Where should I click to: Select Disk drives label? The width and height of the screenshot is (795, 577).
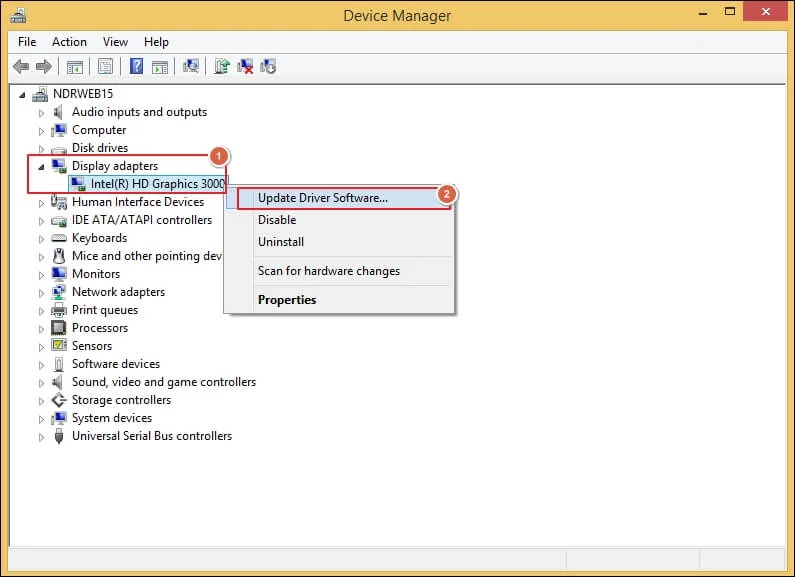(100, 148)
